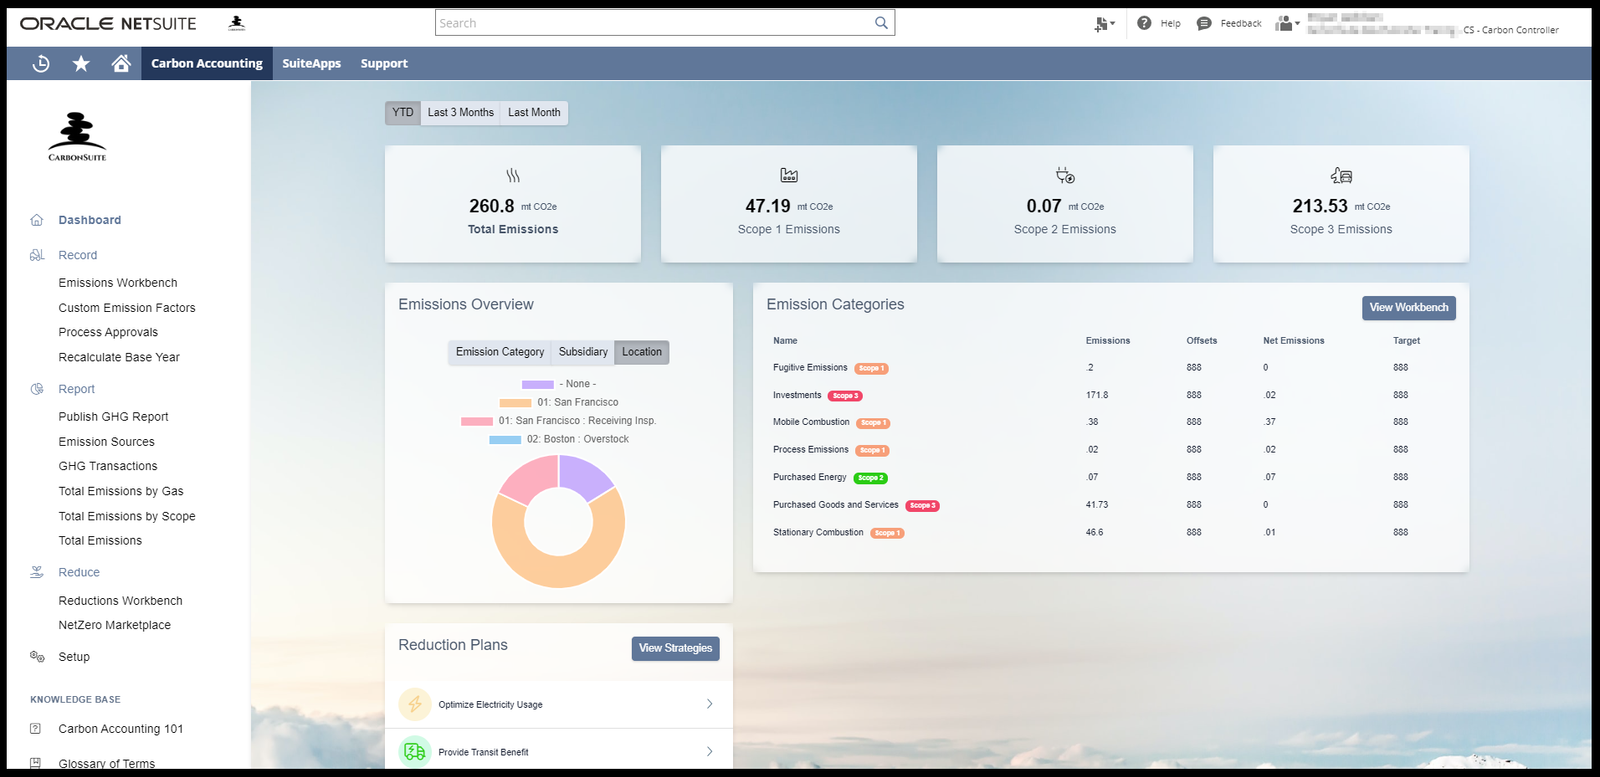Open Emission Sources report
Screen dimensions: 1600x777
[x=106, y=442]
